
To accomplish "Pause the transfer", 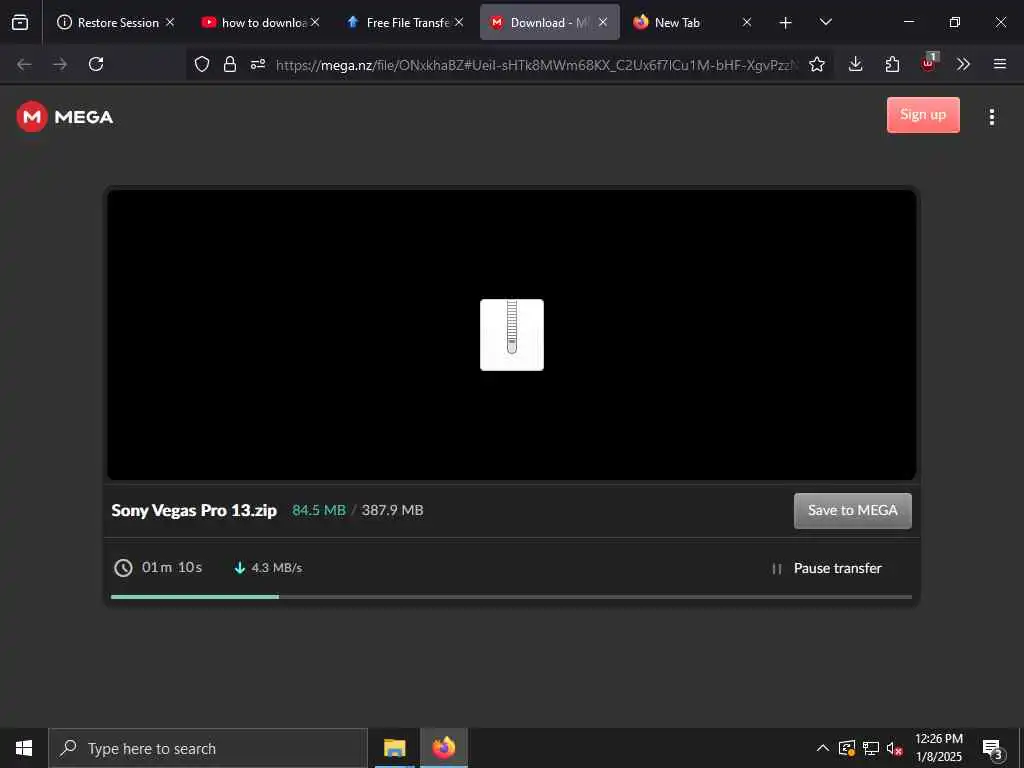I will [x=826, y=569].
